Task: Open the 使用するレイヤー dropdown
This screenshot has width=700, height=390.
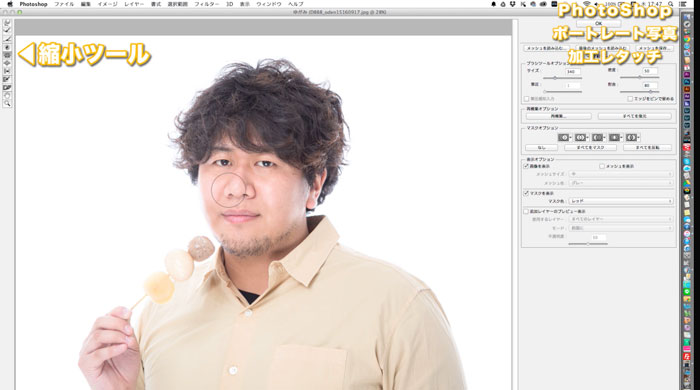Action: (x=621, y=219)
